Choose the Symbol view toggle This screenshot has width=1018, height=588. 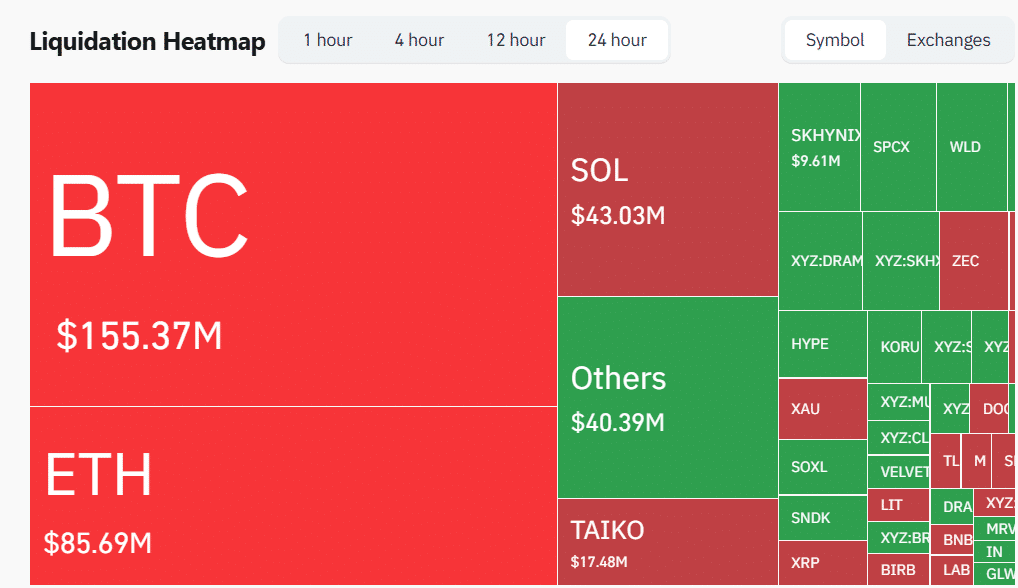pyautogui.click(x=835, y=40)
